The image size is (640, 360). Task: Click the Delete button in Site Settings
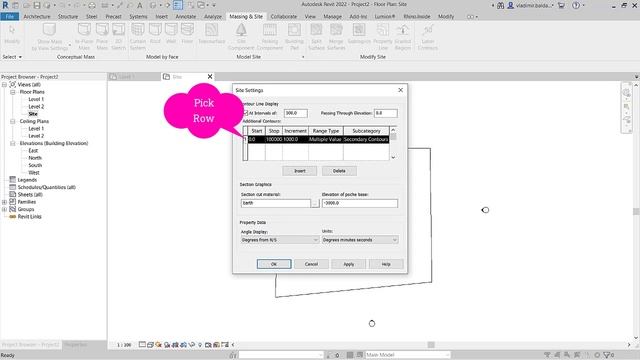[x=339, y=171]
